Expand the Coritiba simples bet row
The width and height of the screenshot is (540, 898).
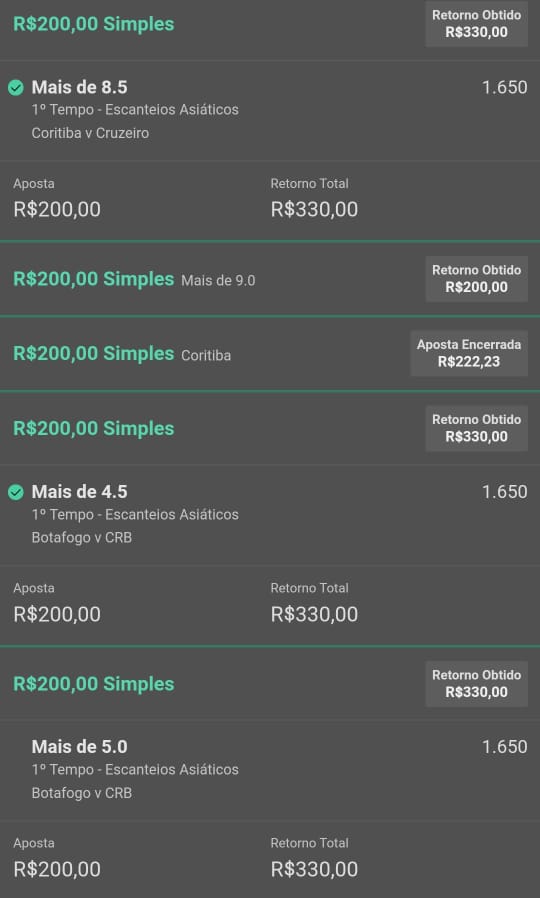click(x=270, y=354)
